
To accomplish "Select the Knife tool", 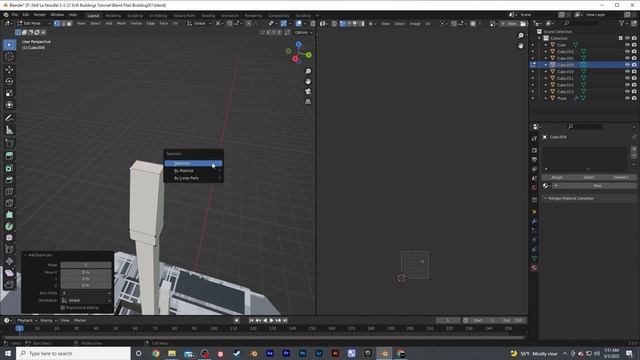I will (9, 203).
